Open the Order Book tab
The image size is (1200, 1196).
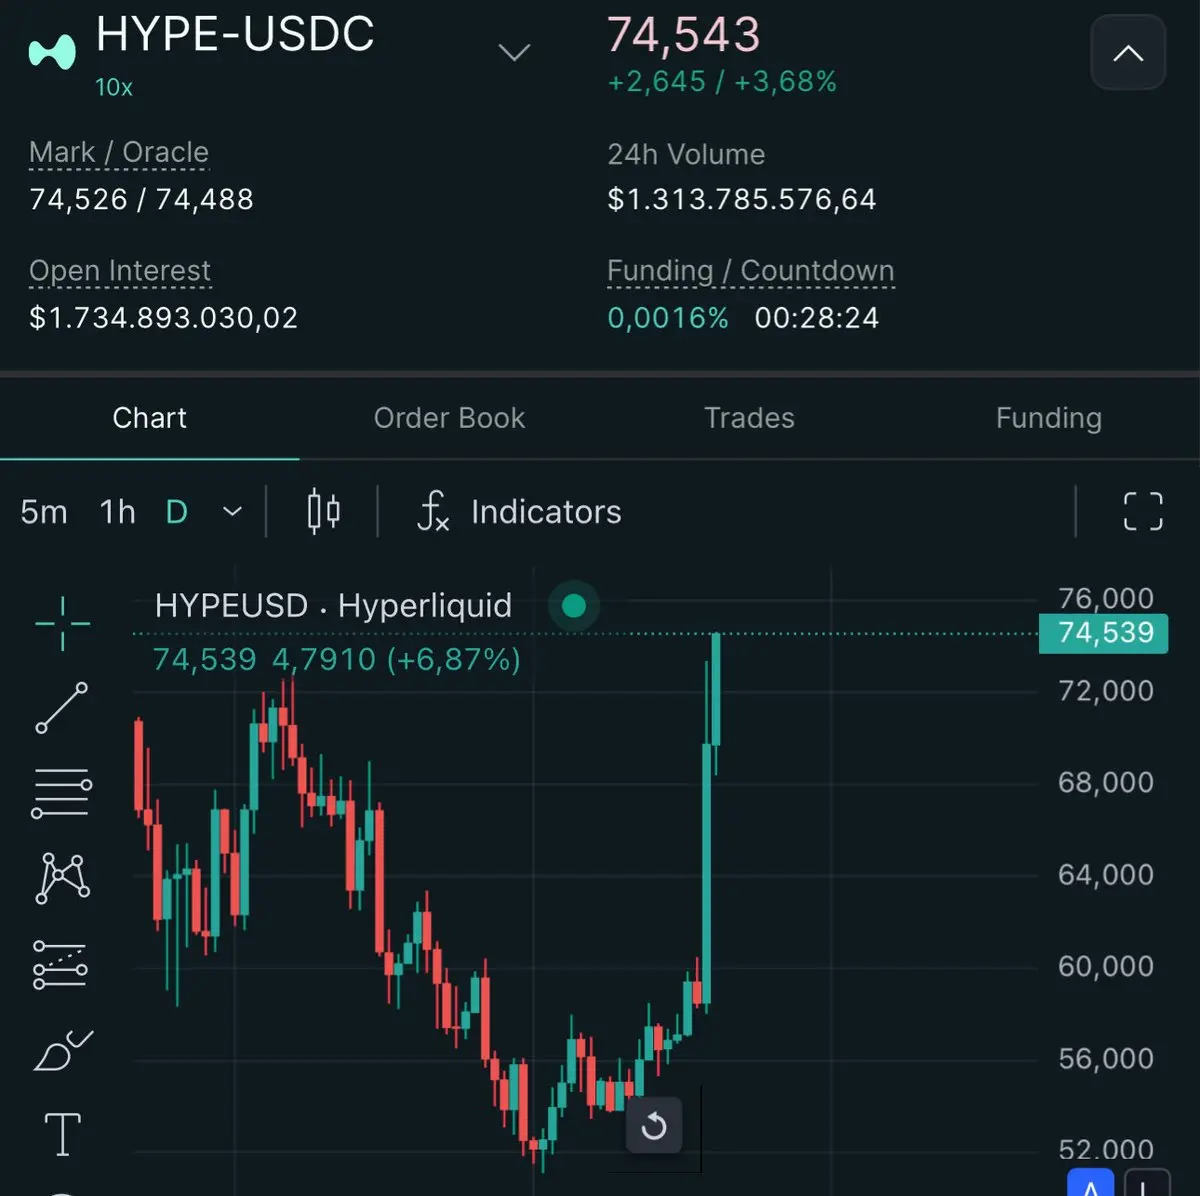pos(449,418)
